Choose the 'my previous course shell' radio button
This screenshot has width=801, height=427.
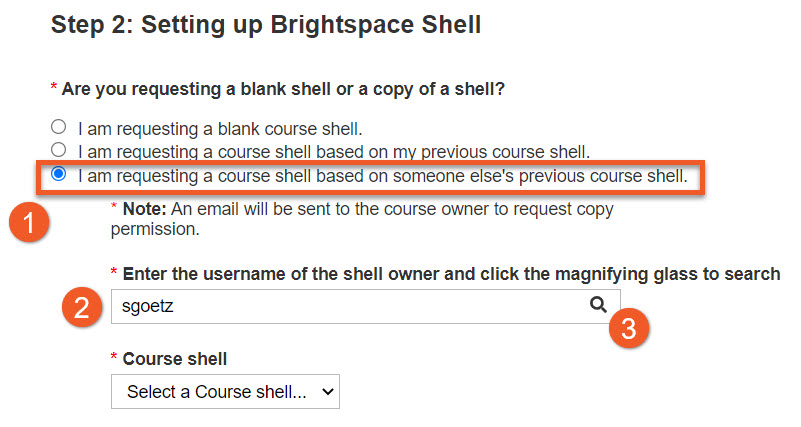click(59, 150)
